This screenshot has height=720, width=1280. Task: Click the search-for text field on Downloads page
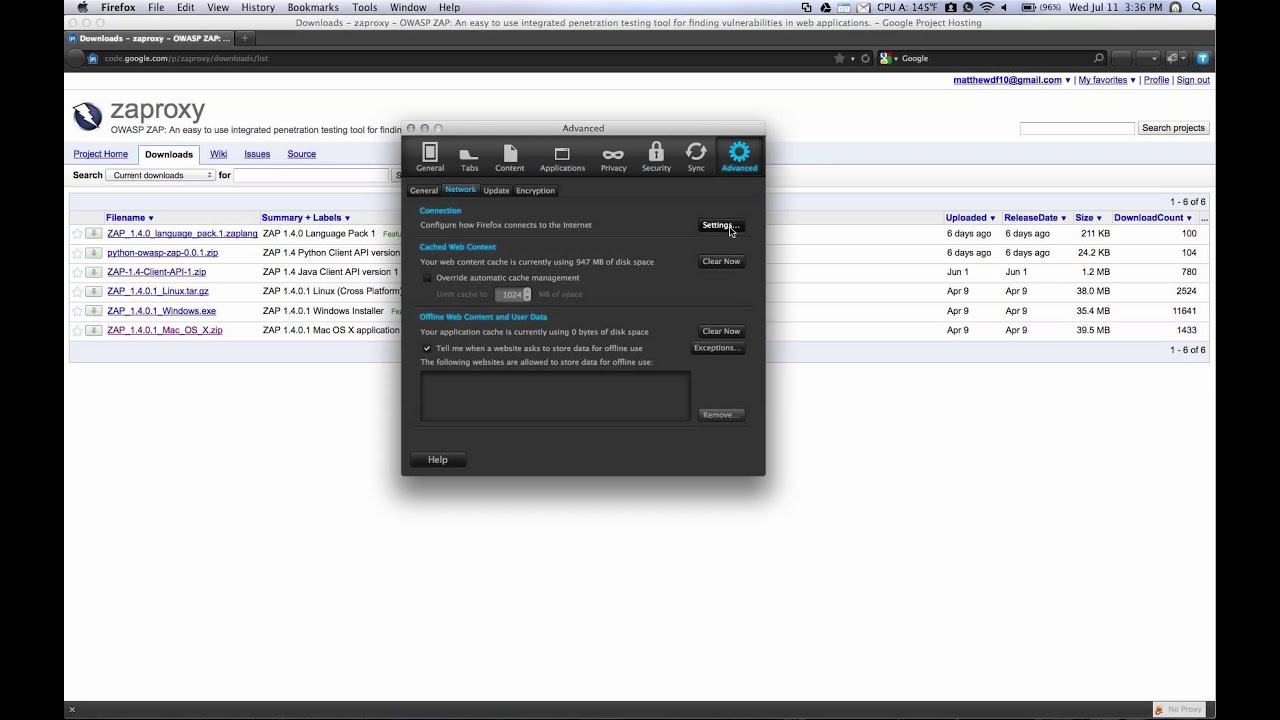coord(310,175)
